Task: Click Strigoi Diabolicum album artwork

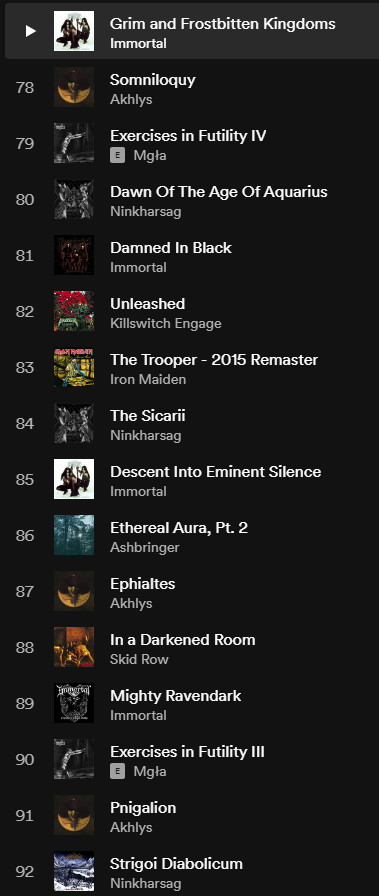Action: click(x=74, y=871)
